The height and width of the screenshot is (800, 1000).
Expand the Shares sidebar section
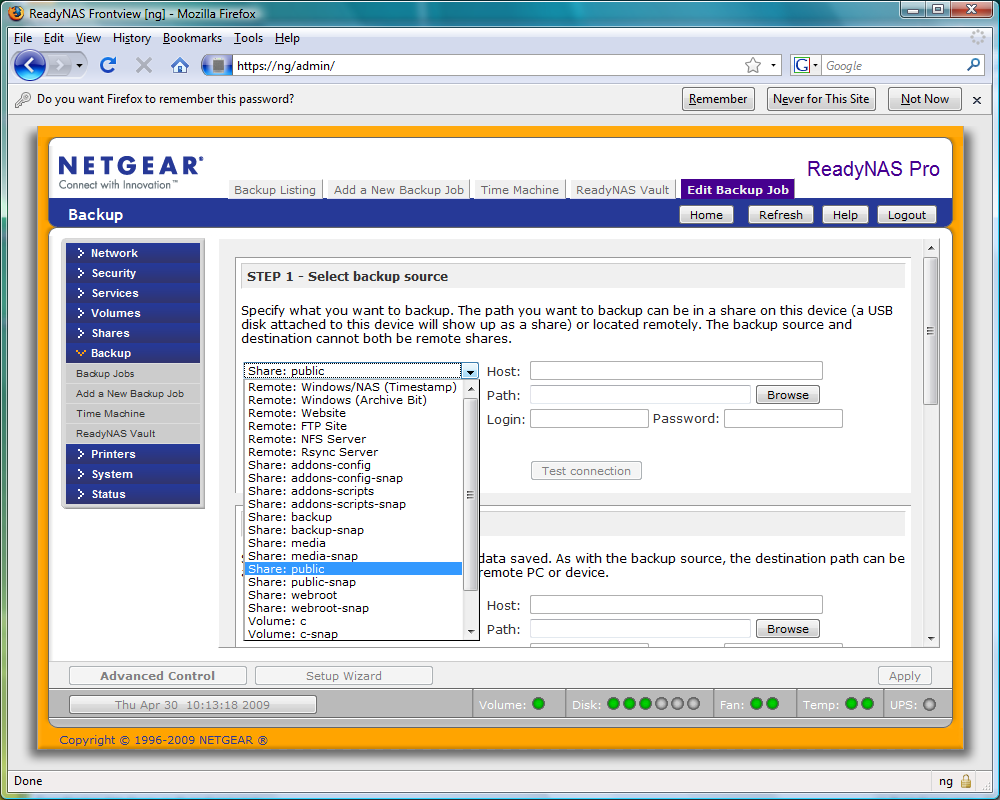[133, 333]
